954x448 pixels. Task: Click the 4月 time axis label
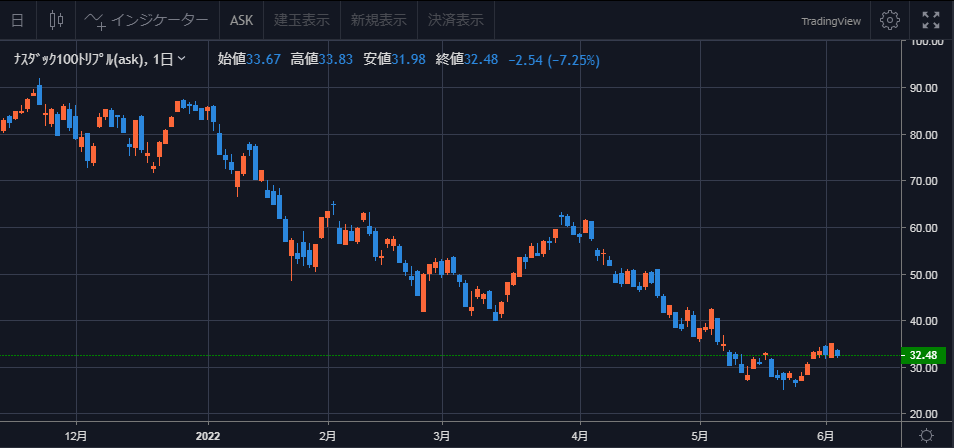(x=580, y=436)
